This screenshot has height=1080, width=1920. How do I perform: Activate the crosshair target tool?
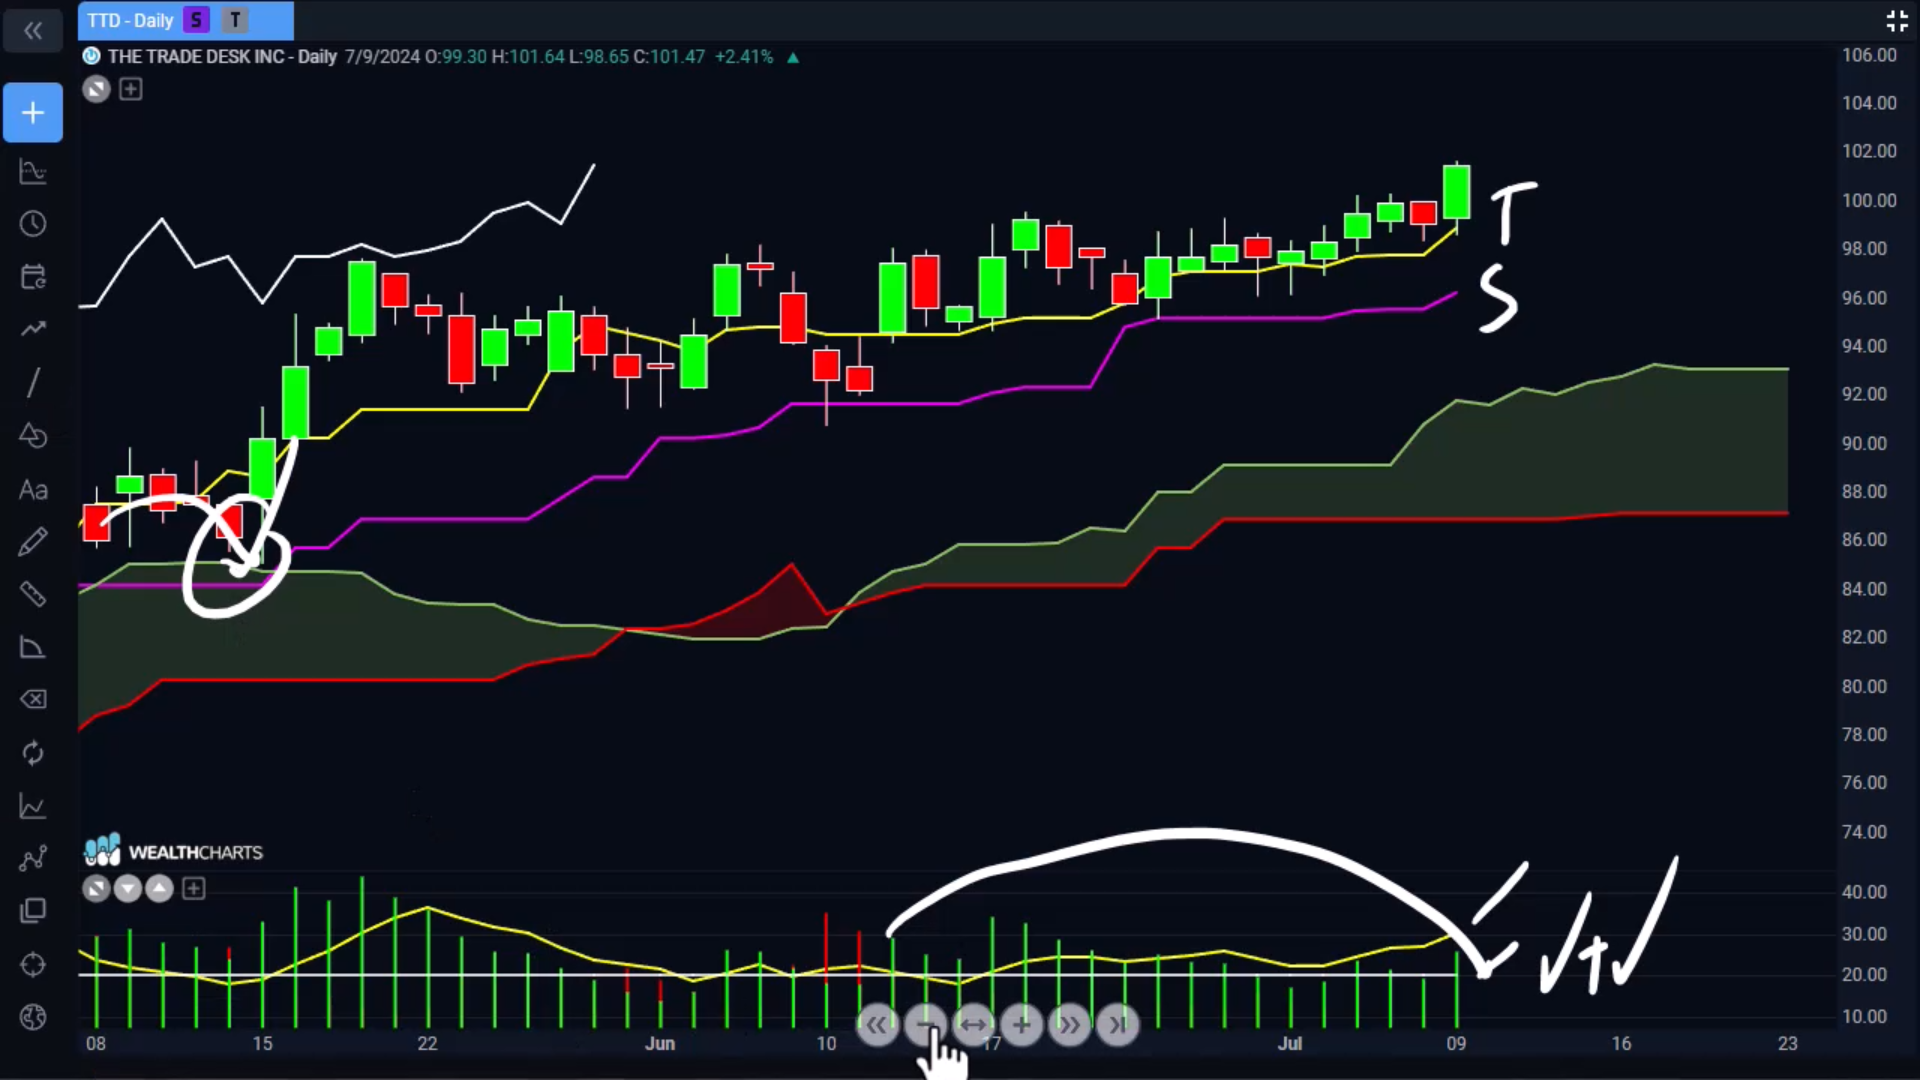(x=33, y=965)
